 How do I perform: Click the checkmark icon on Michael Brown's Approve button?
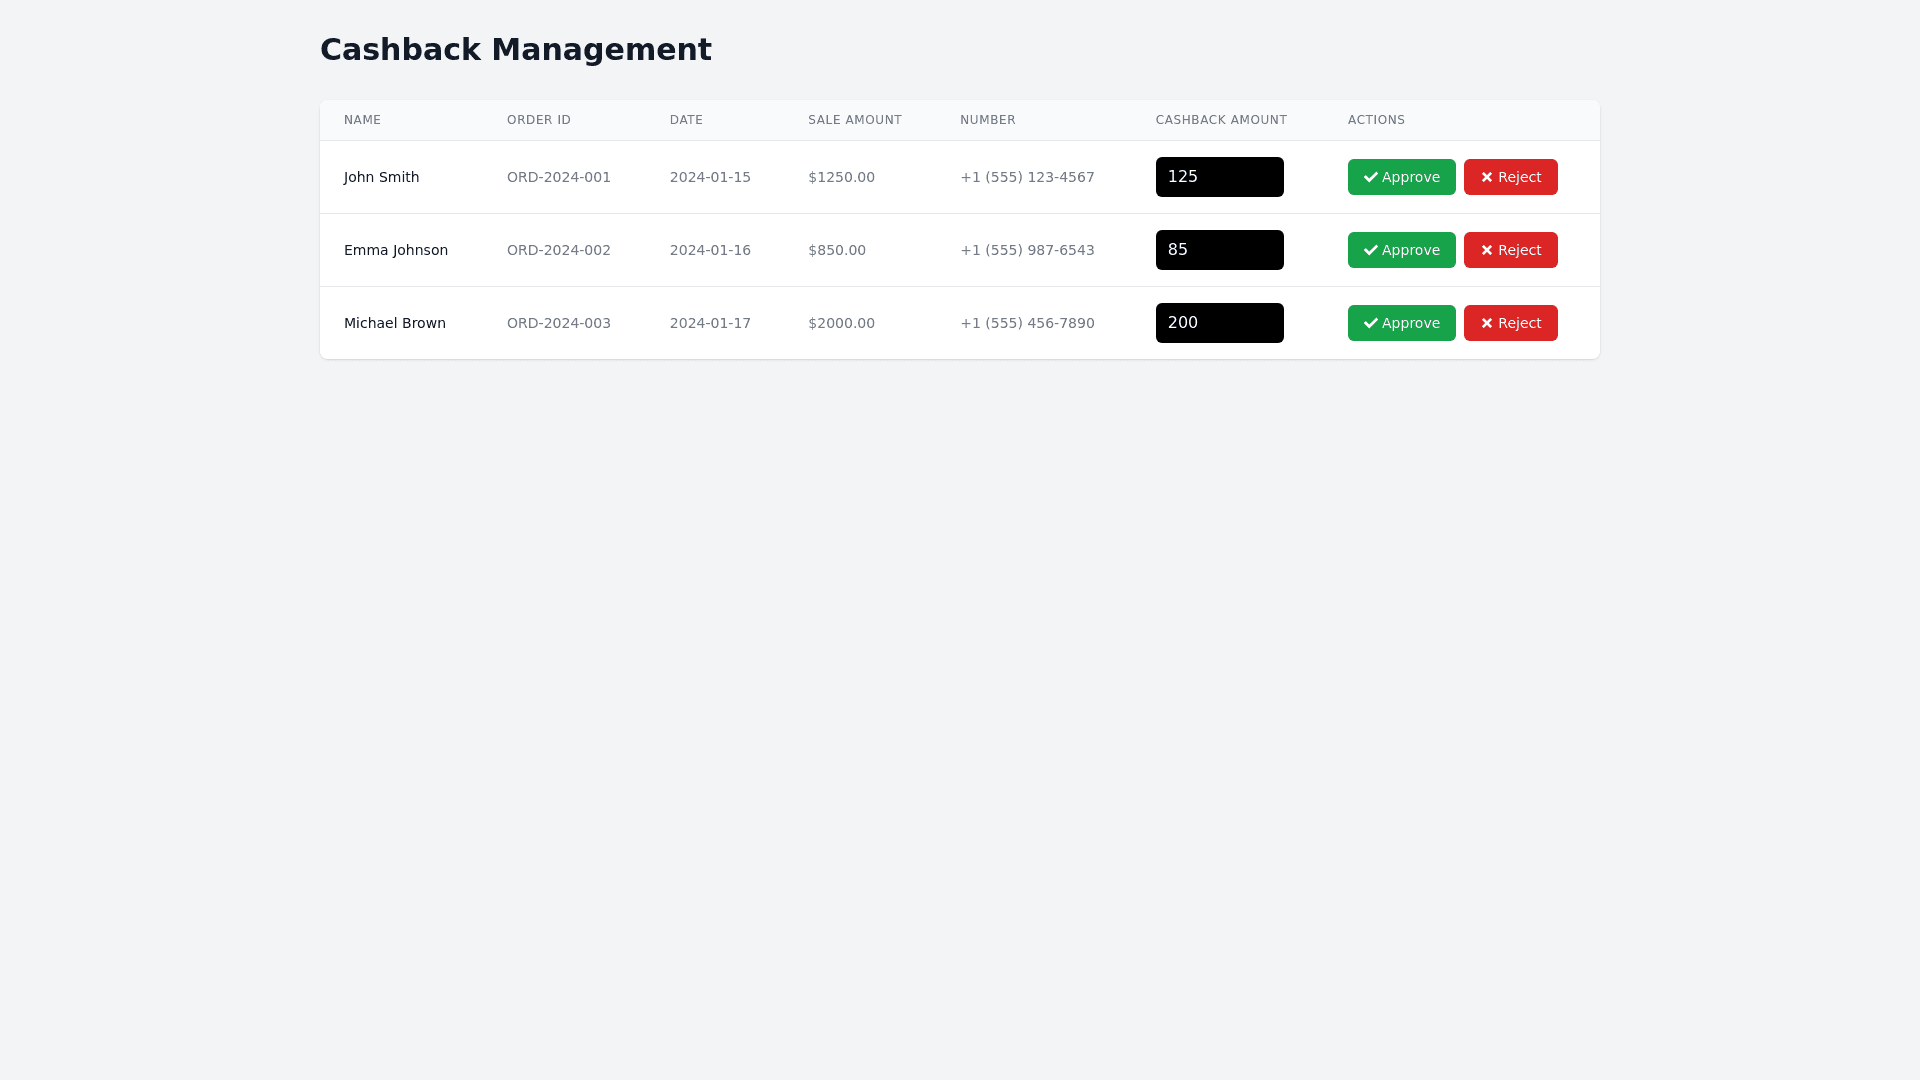pos(1371,323)
